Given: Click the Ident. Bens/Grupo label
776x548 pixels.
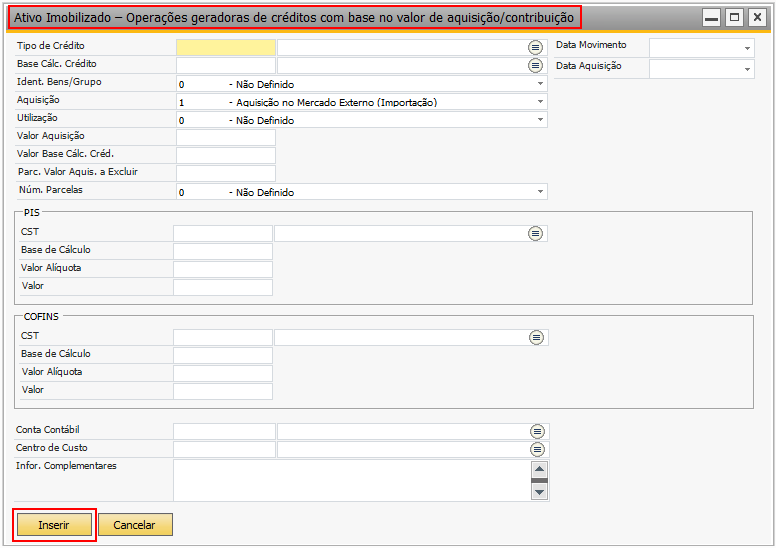Looking at the screenshot, I should pos(59,82).
